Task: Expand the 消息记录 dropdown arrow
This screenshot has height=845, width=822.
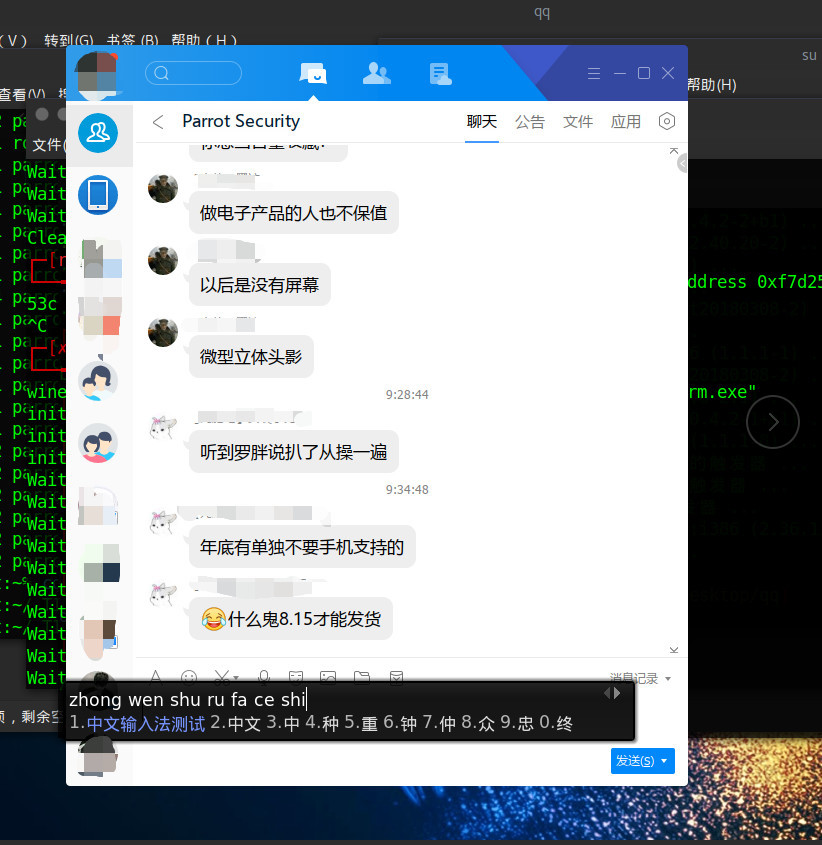Action: click(x=668, y=679)
